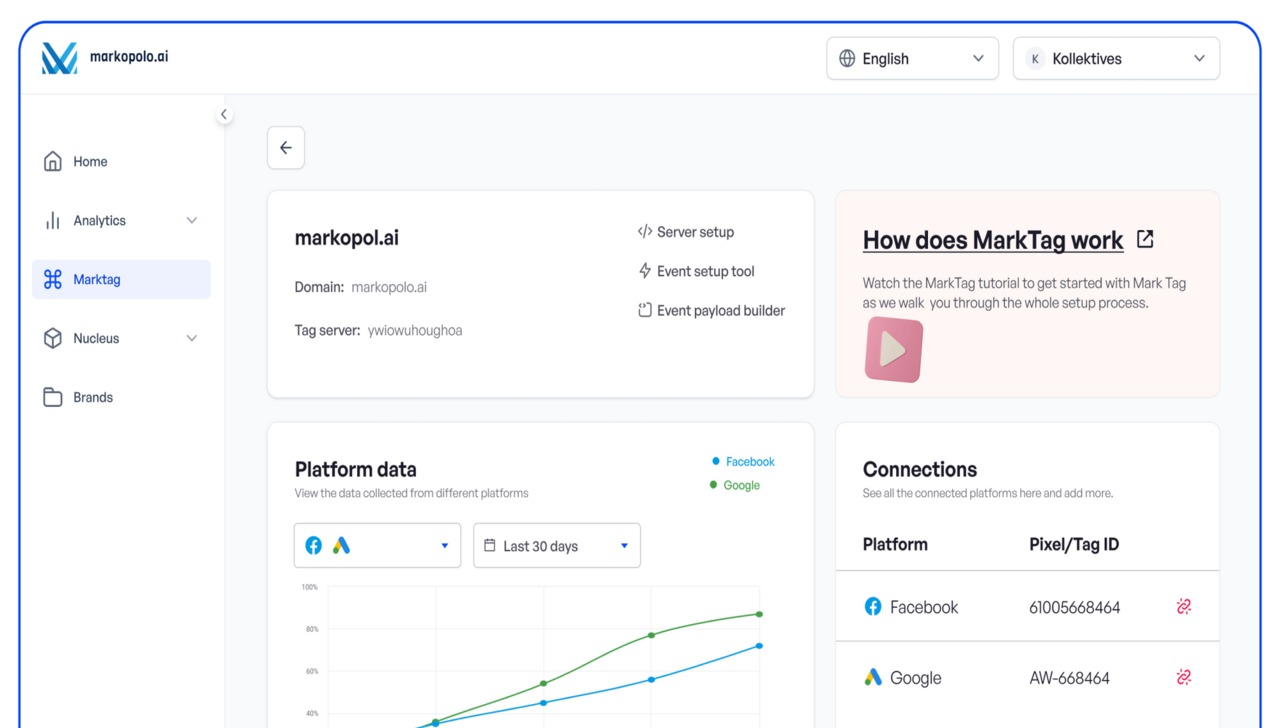The image size is (1280, 728).
Task: Go back using the arrow button
Action: coord(286,148)
